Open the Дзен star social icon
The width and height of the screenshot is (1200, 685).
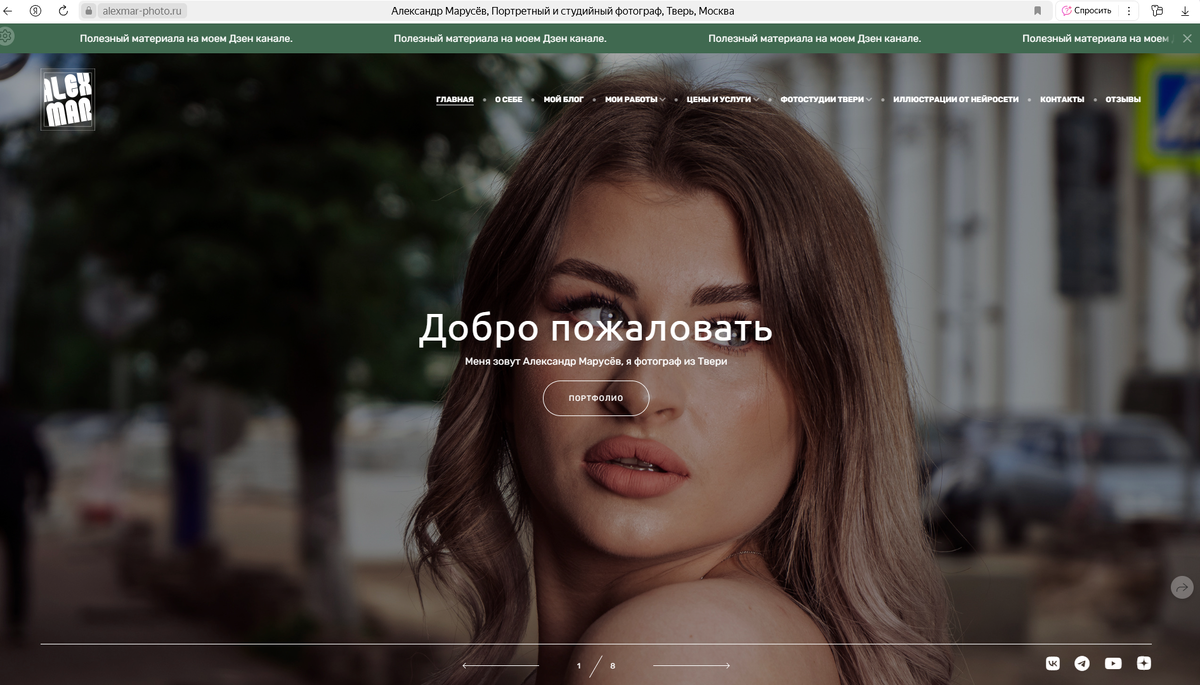(x=1144, y=663)
